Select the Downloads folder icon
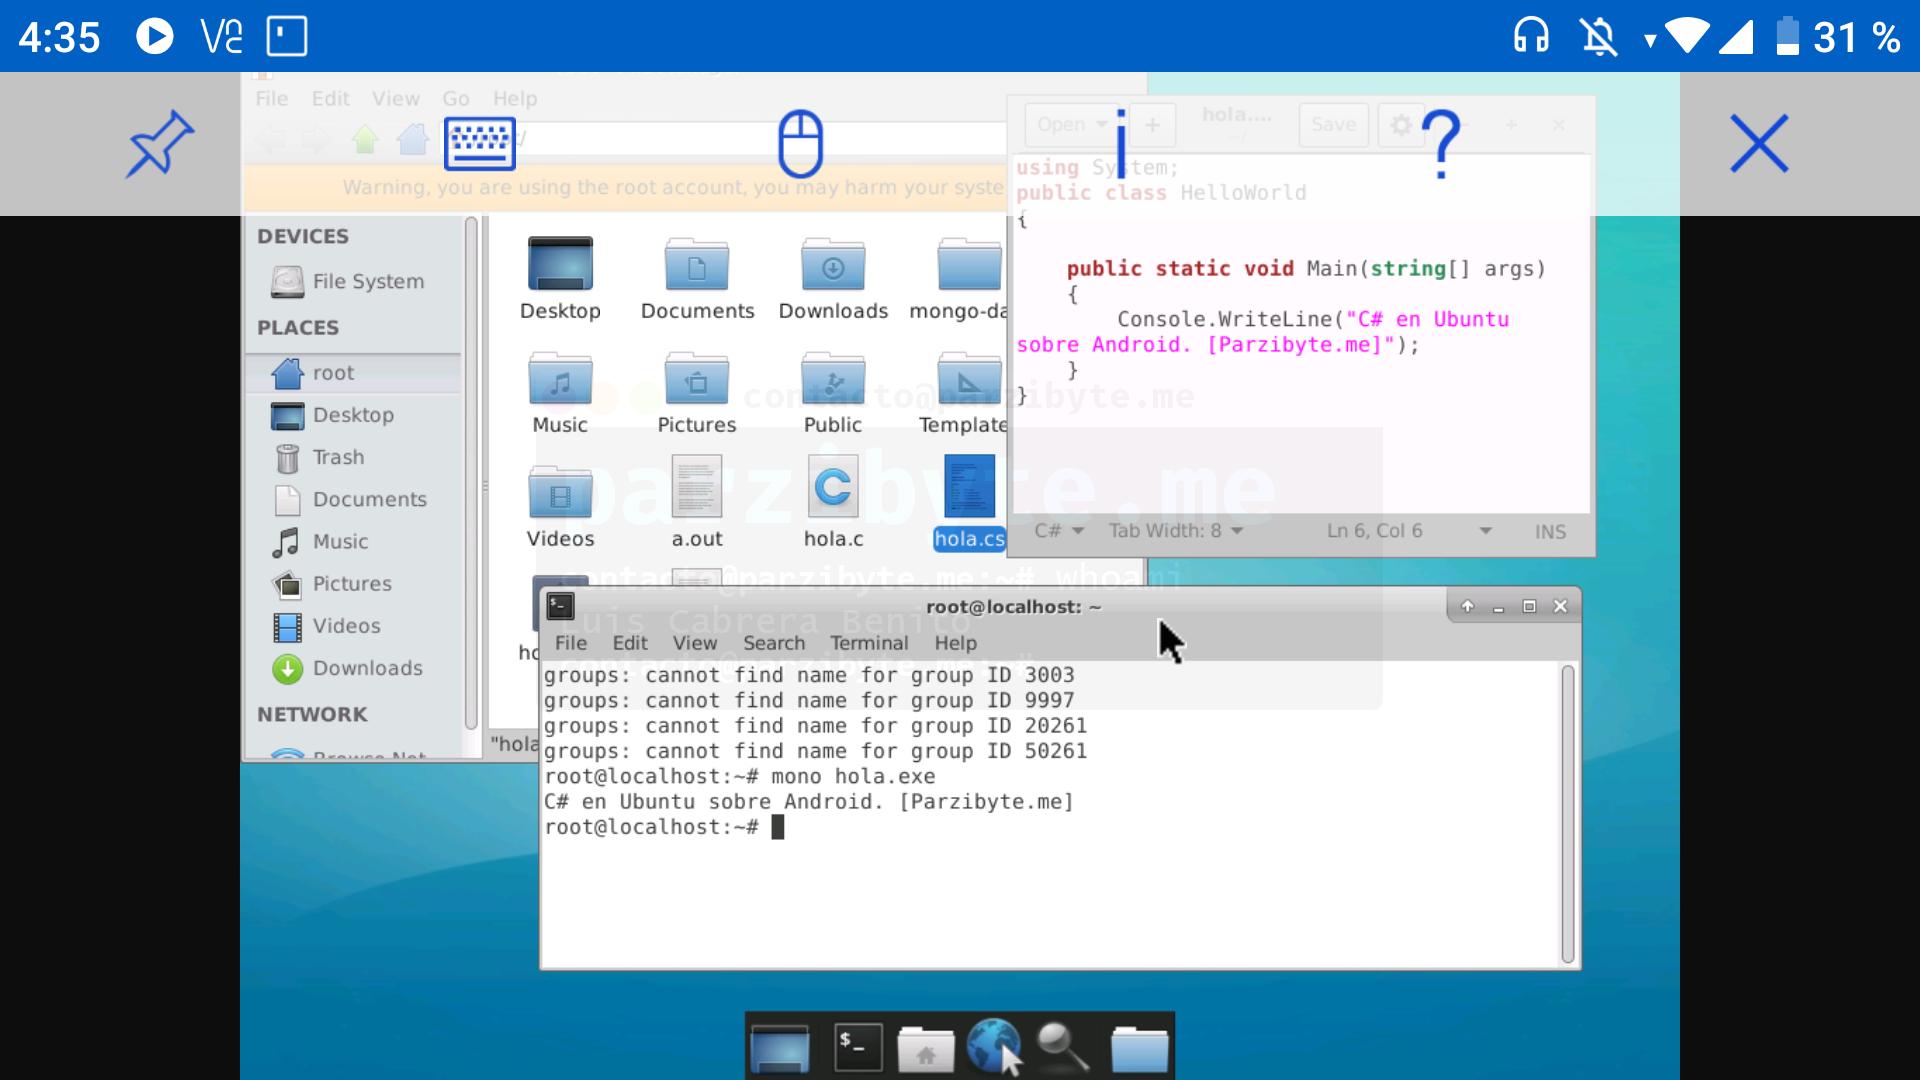The height and width of the screenshot is (1080, 1920). (x=833, y=279)
